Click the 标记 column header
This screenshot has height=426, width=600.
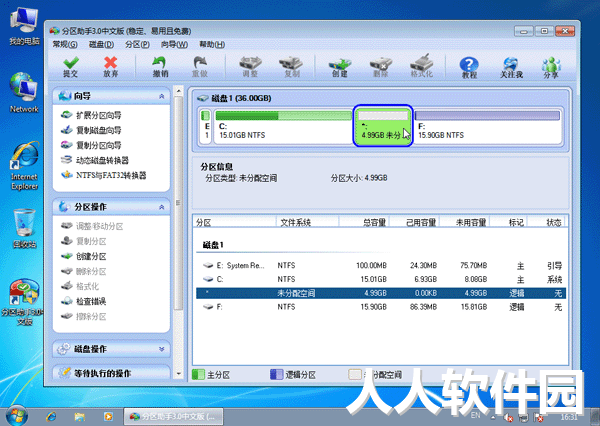coord(509,222)
